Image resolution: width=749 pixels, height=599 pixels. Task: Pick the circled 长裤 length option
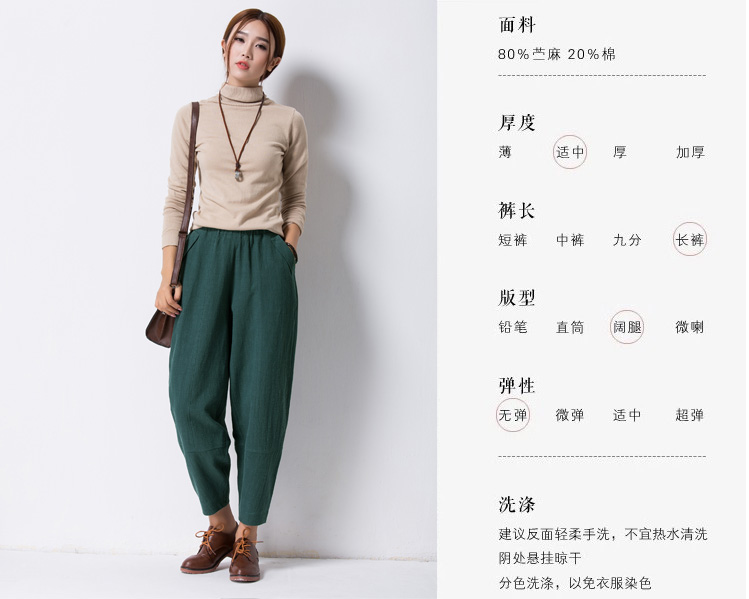point(690,239)
